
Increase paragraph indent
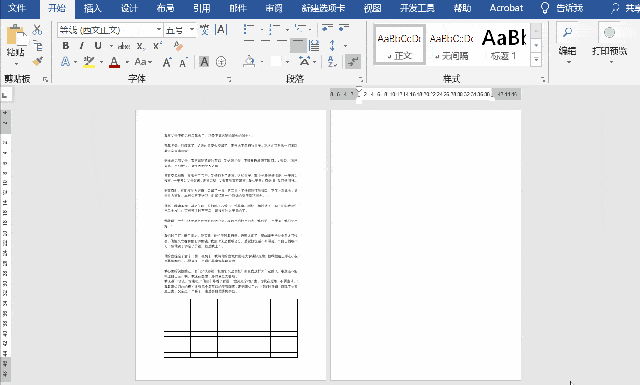(x=344, y=28)
